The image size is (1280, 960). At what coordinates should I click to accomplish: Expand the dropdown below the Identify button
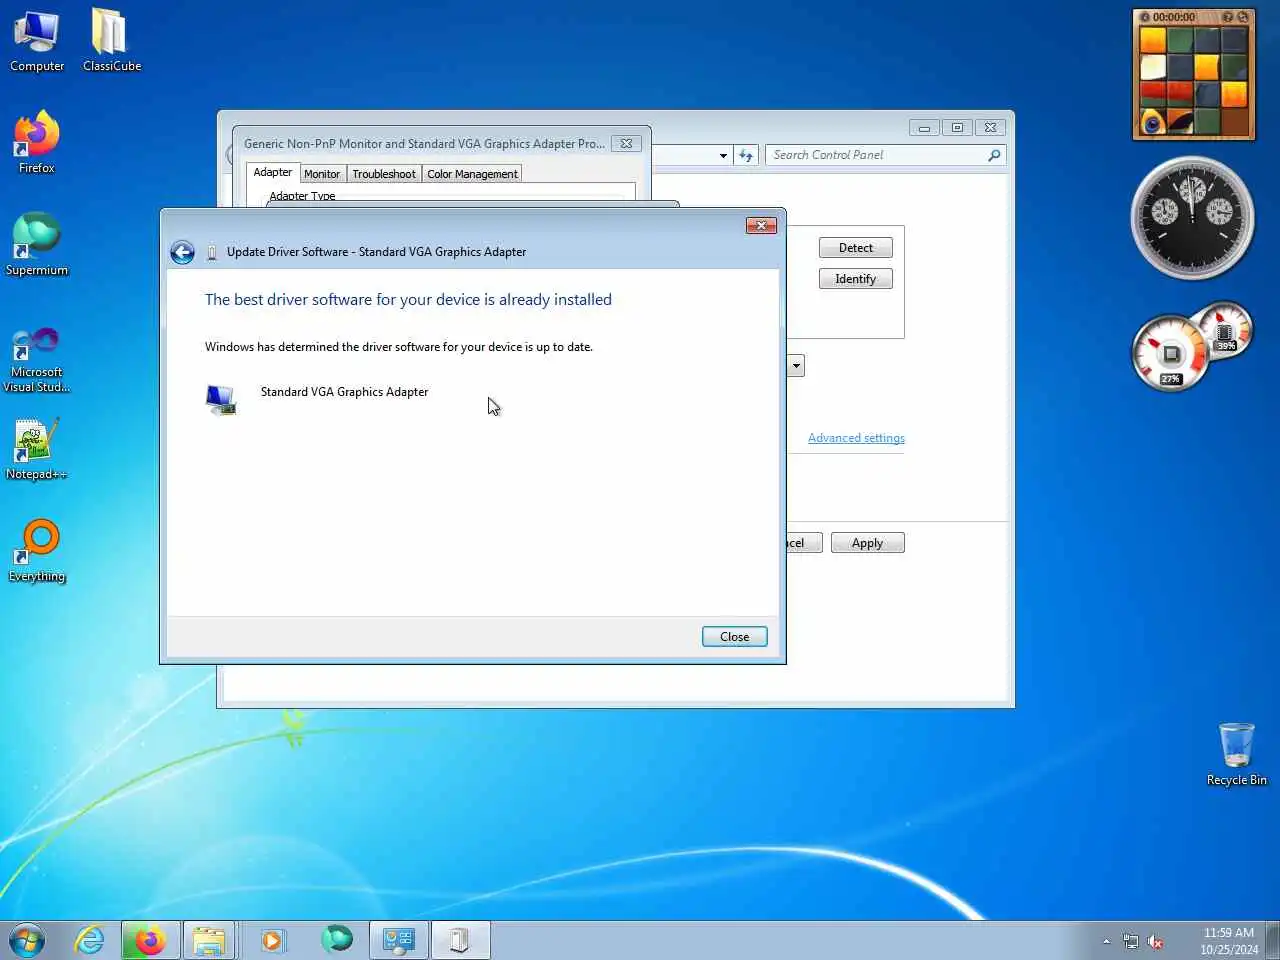[x=796, y=366]
